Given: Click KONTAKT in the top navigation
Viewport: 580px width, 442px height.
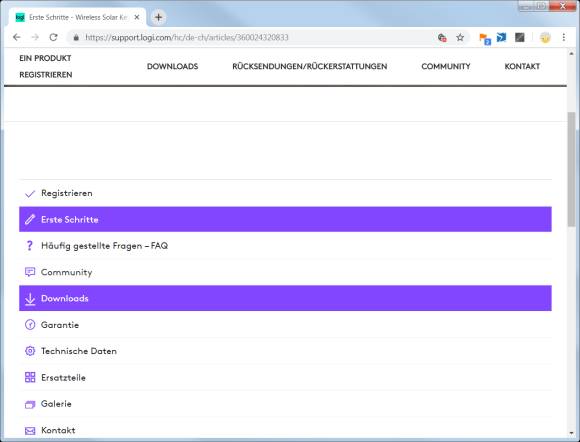Looking at the screenshot, I should (x=522, y=66).
